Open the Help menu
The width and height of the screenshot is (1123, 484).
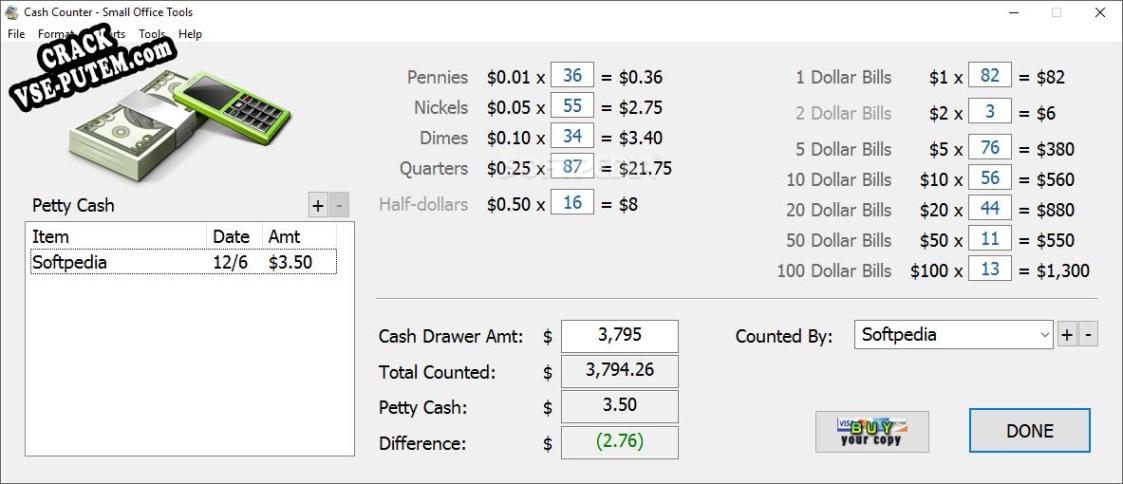190,34
